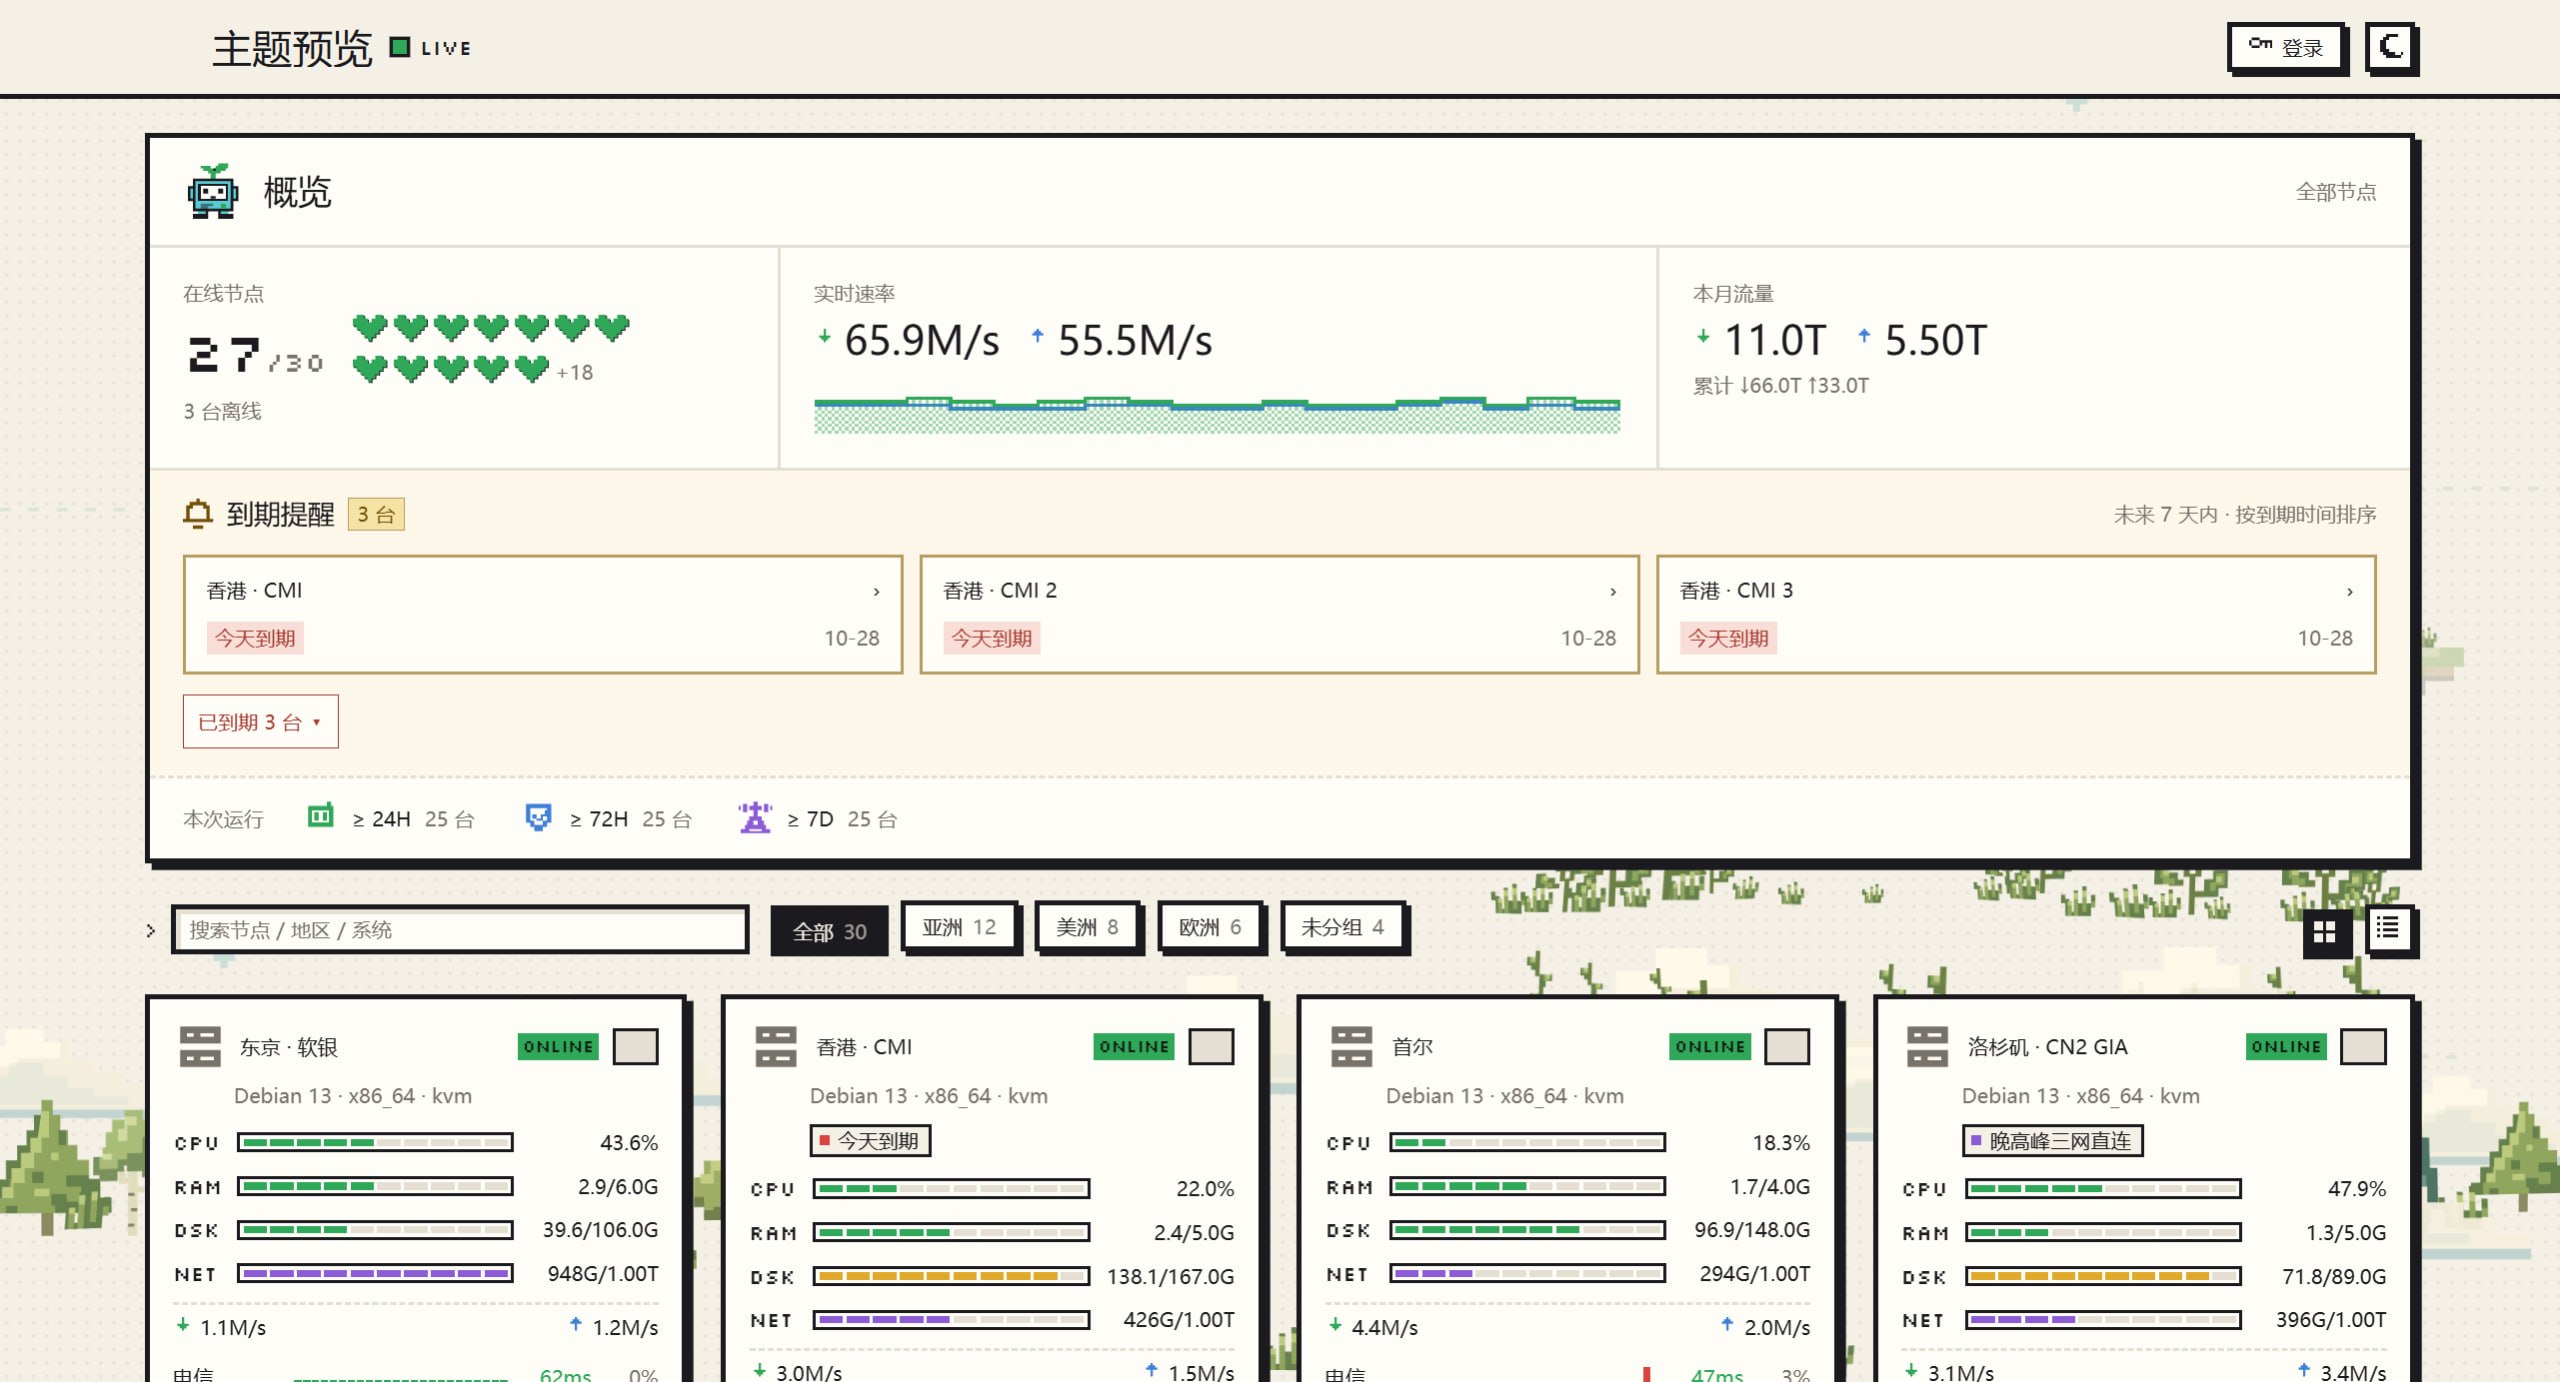Screen dimensions: 2560x1382
Task: Select the 未分组 4 filter tab
Action: (1343, 927)
